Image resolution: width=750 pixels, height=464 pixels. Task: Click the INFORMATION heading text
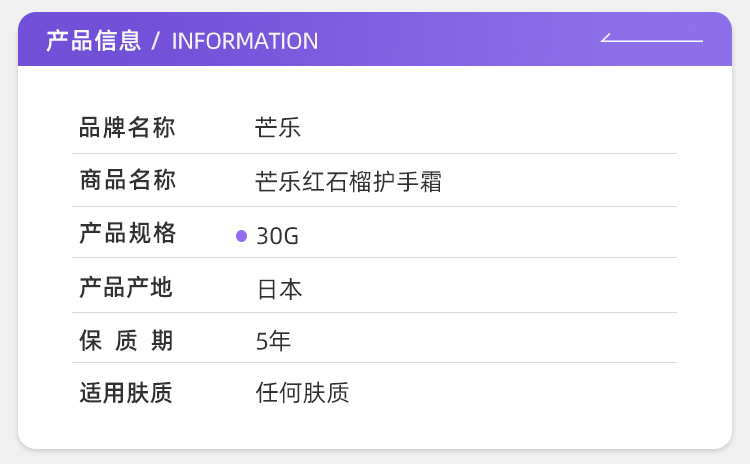coord(245,41)
